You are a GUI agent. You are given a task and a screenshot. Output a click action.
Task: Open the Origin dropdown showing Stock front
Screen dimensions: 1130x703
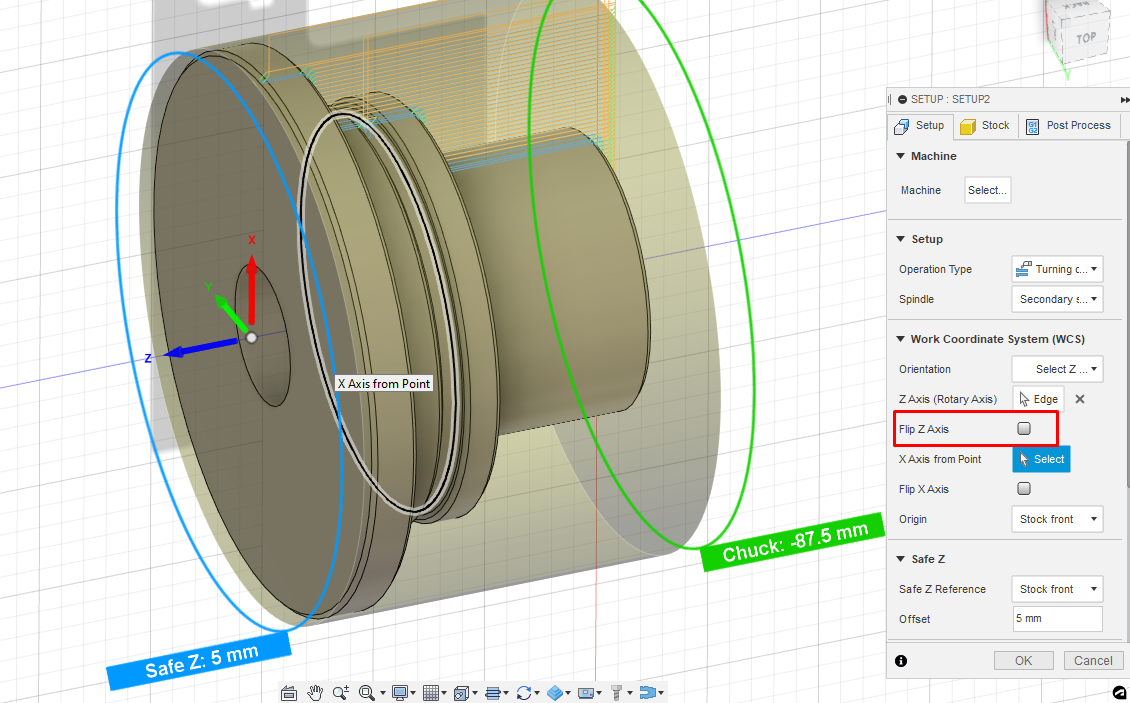point(1057,519)
